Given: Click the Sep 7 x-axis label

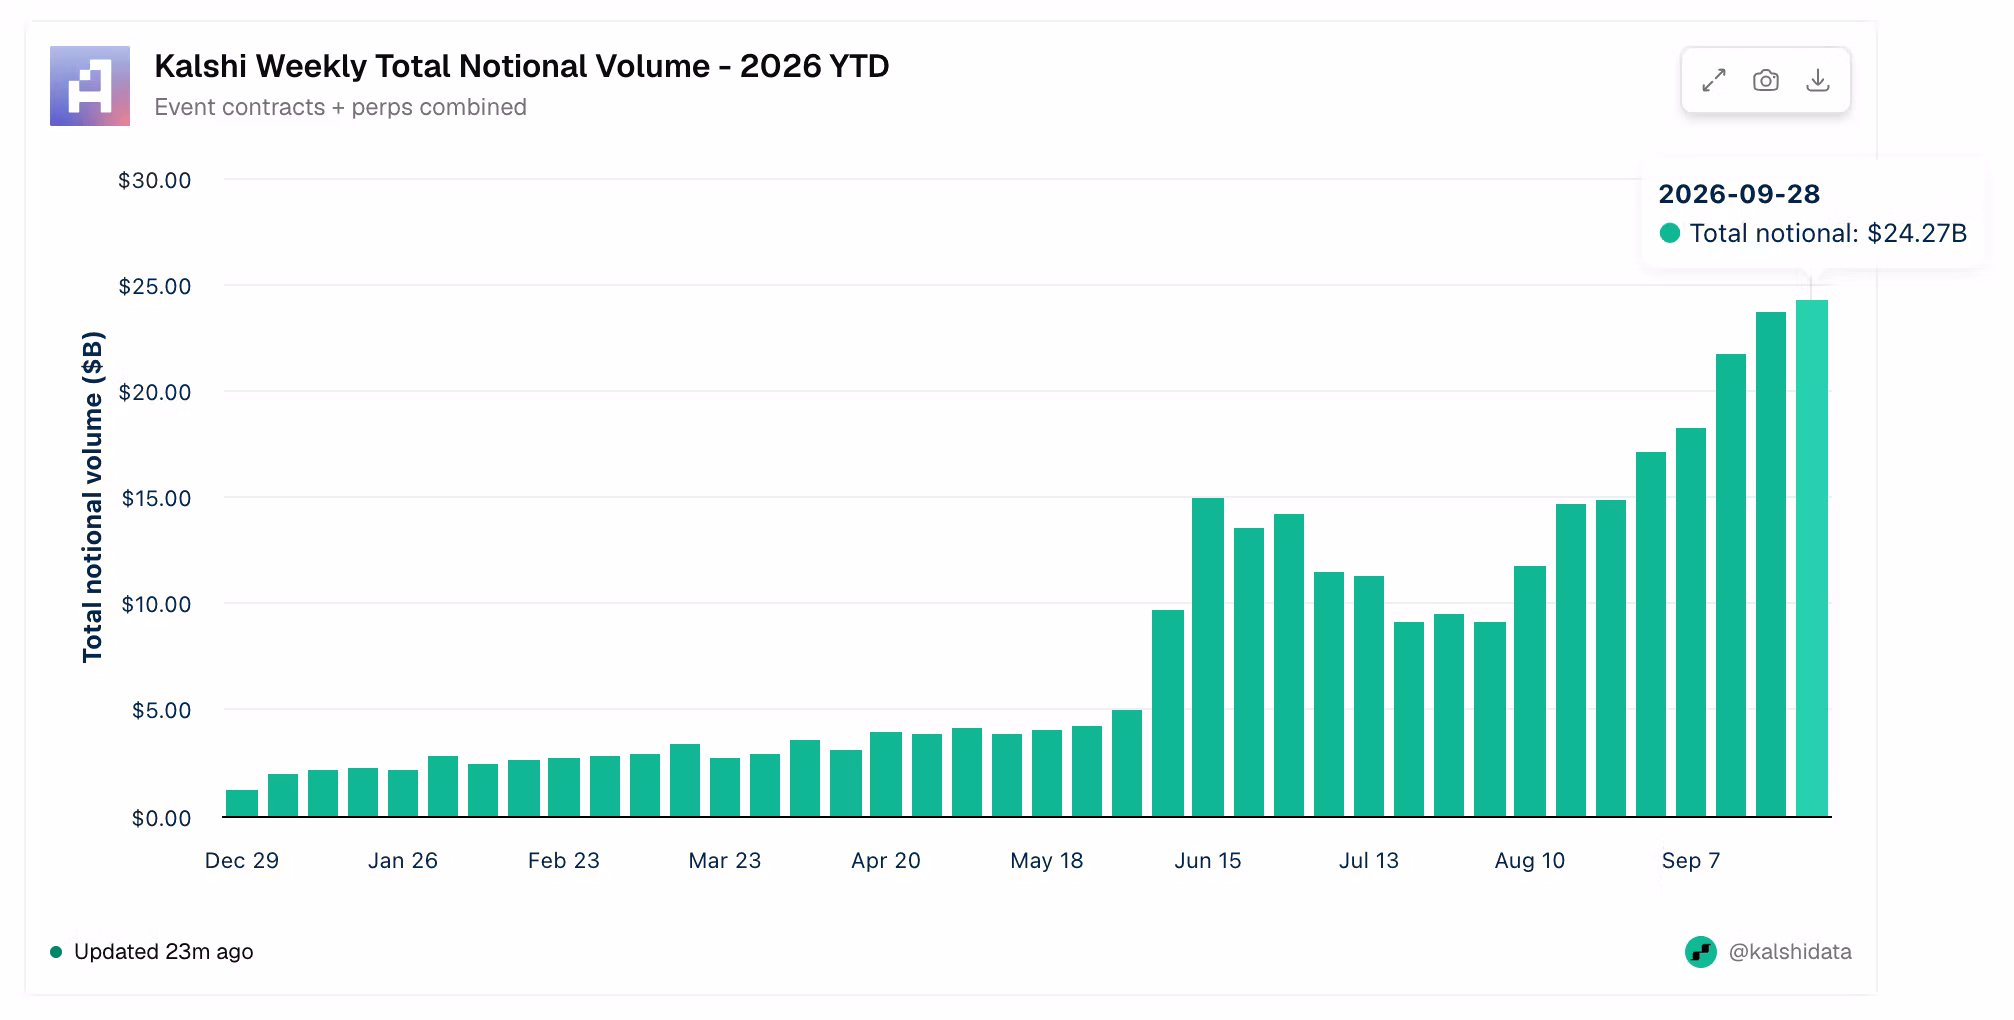Looking at the screenshot, I should pyautogui.click(x=1691, y=861).
